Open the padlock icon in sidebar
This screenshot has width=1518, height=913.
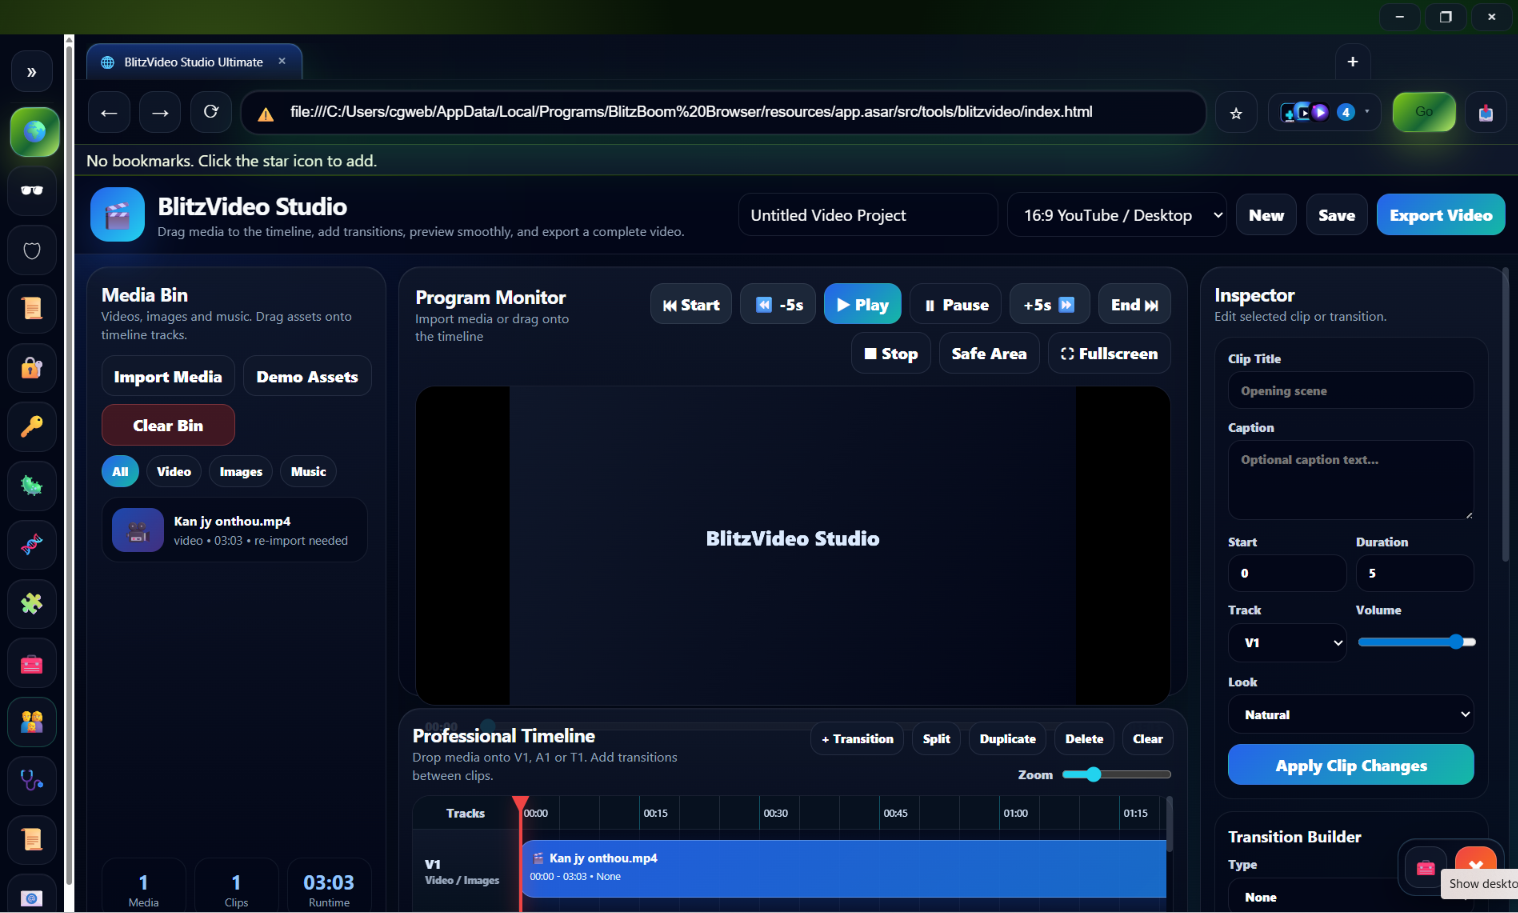click(x=32, y=368)
